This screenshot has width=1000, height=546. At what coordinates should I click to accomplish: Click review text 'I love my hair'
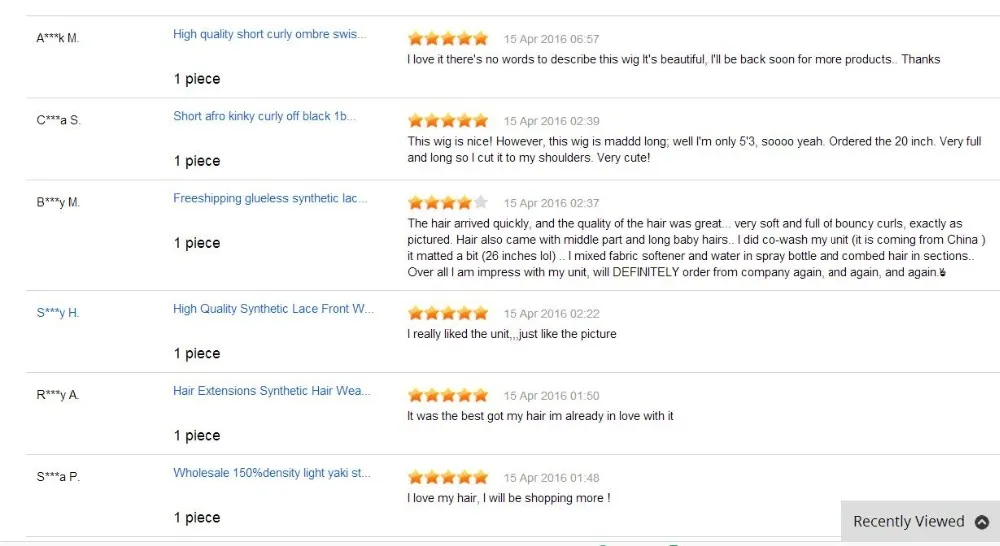point(441,498)
